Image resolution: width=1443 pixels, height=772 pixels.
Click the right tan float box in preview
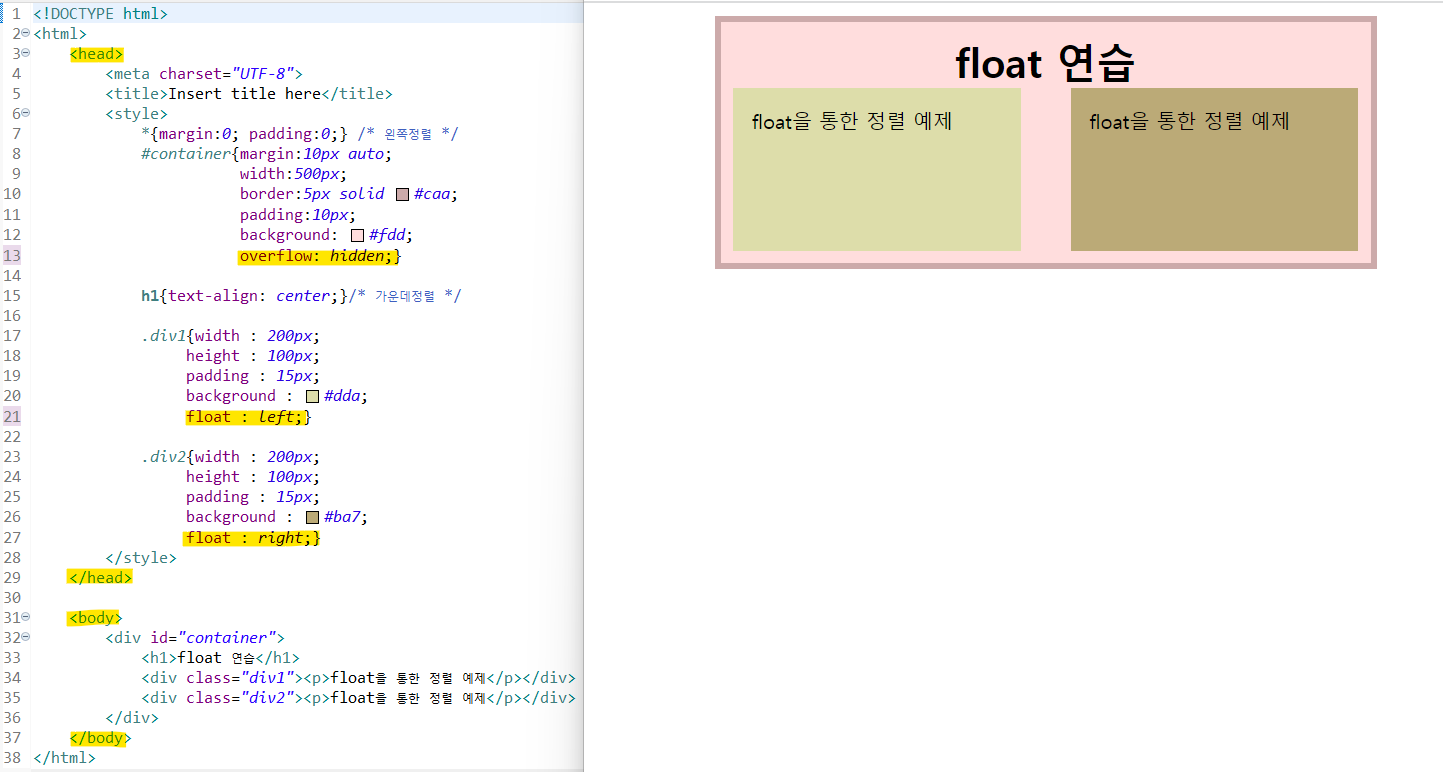click(1214, 169)
